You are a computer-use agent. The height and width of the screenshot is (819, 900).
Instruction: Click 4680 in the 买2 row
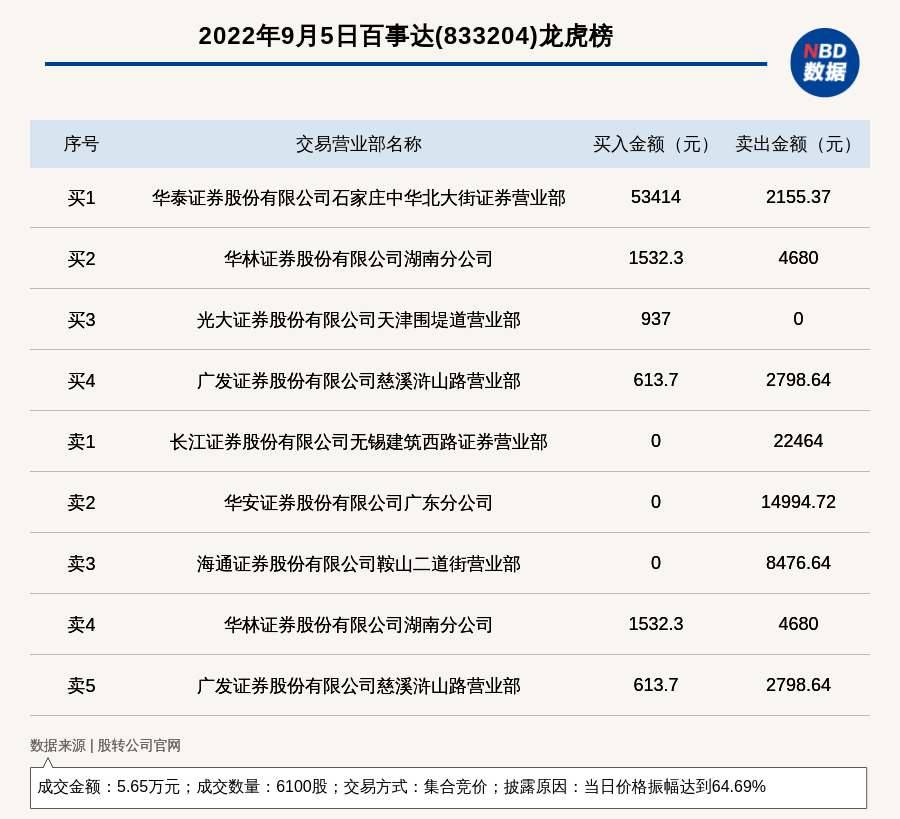798,258
